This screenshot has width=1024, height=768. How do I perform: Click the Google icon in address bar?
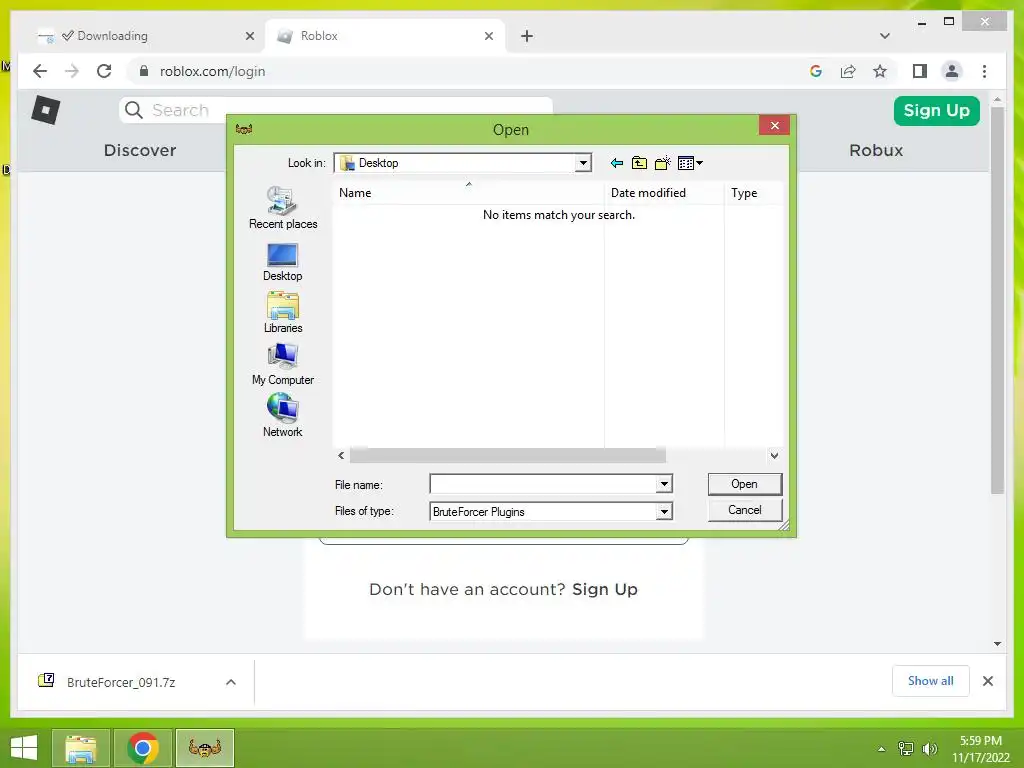pos(816,71)
